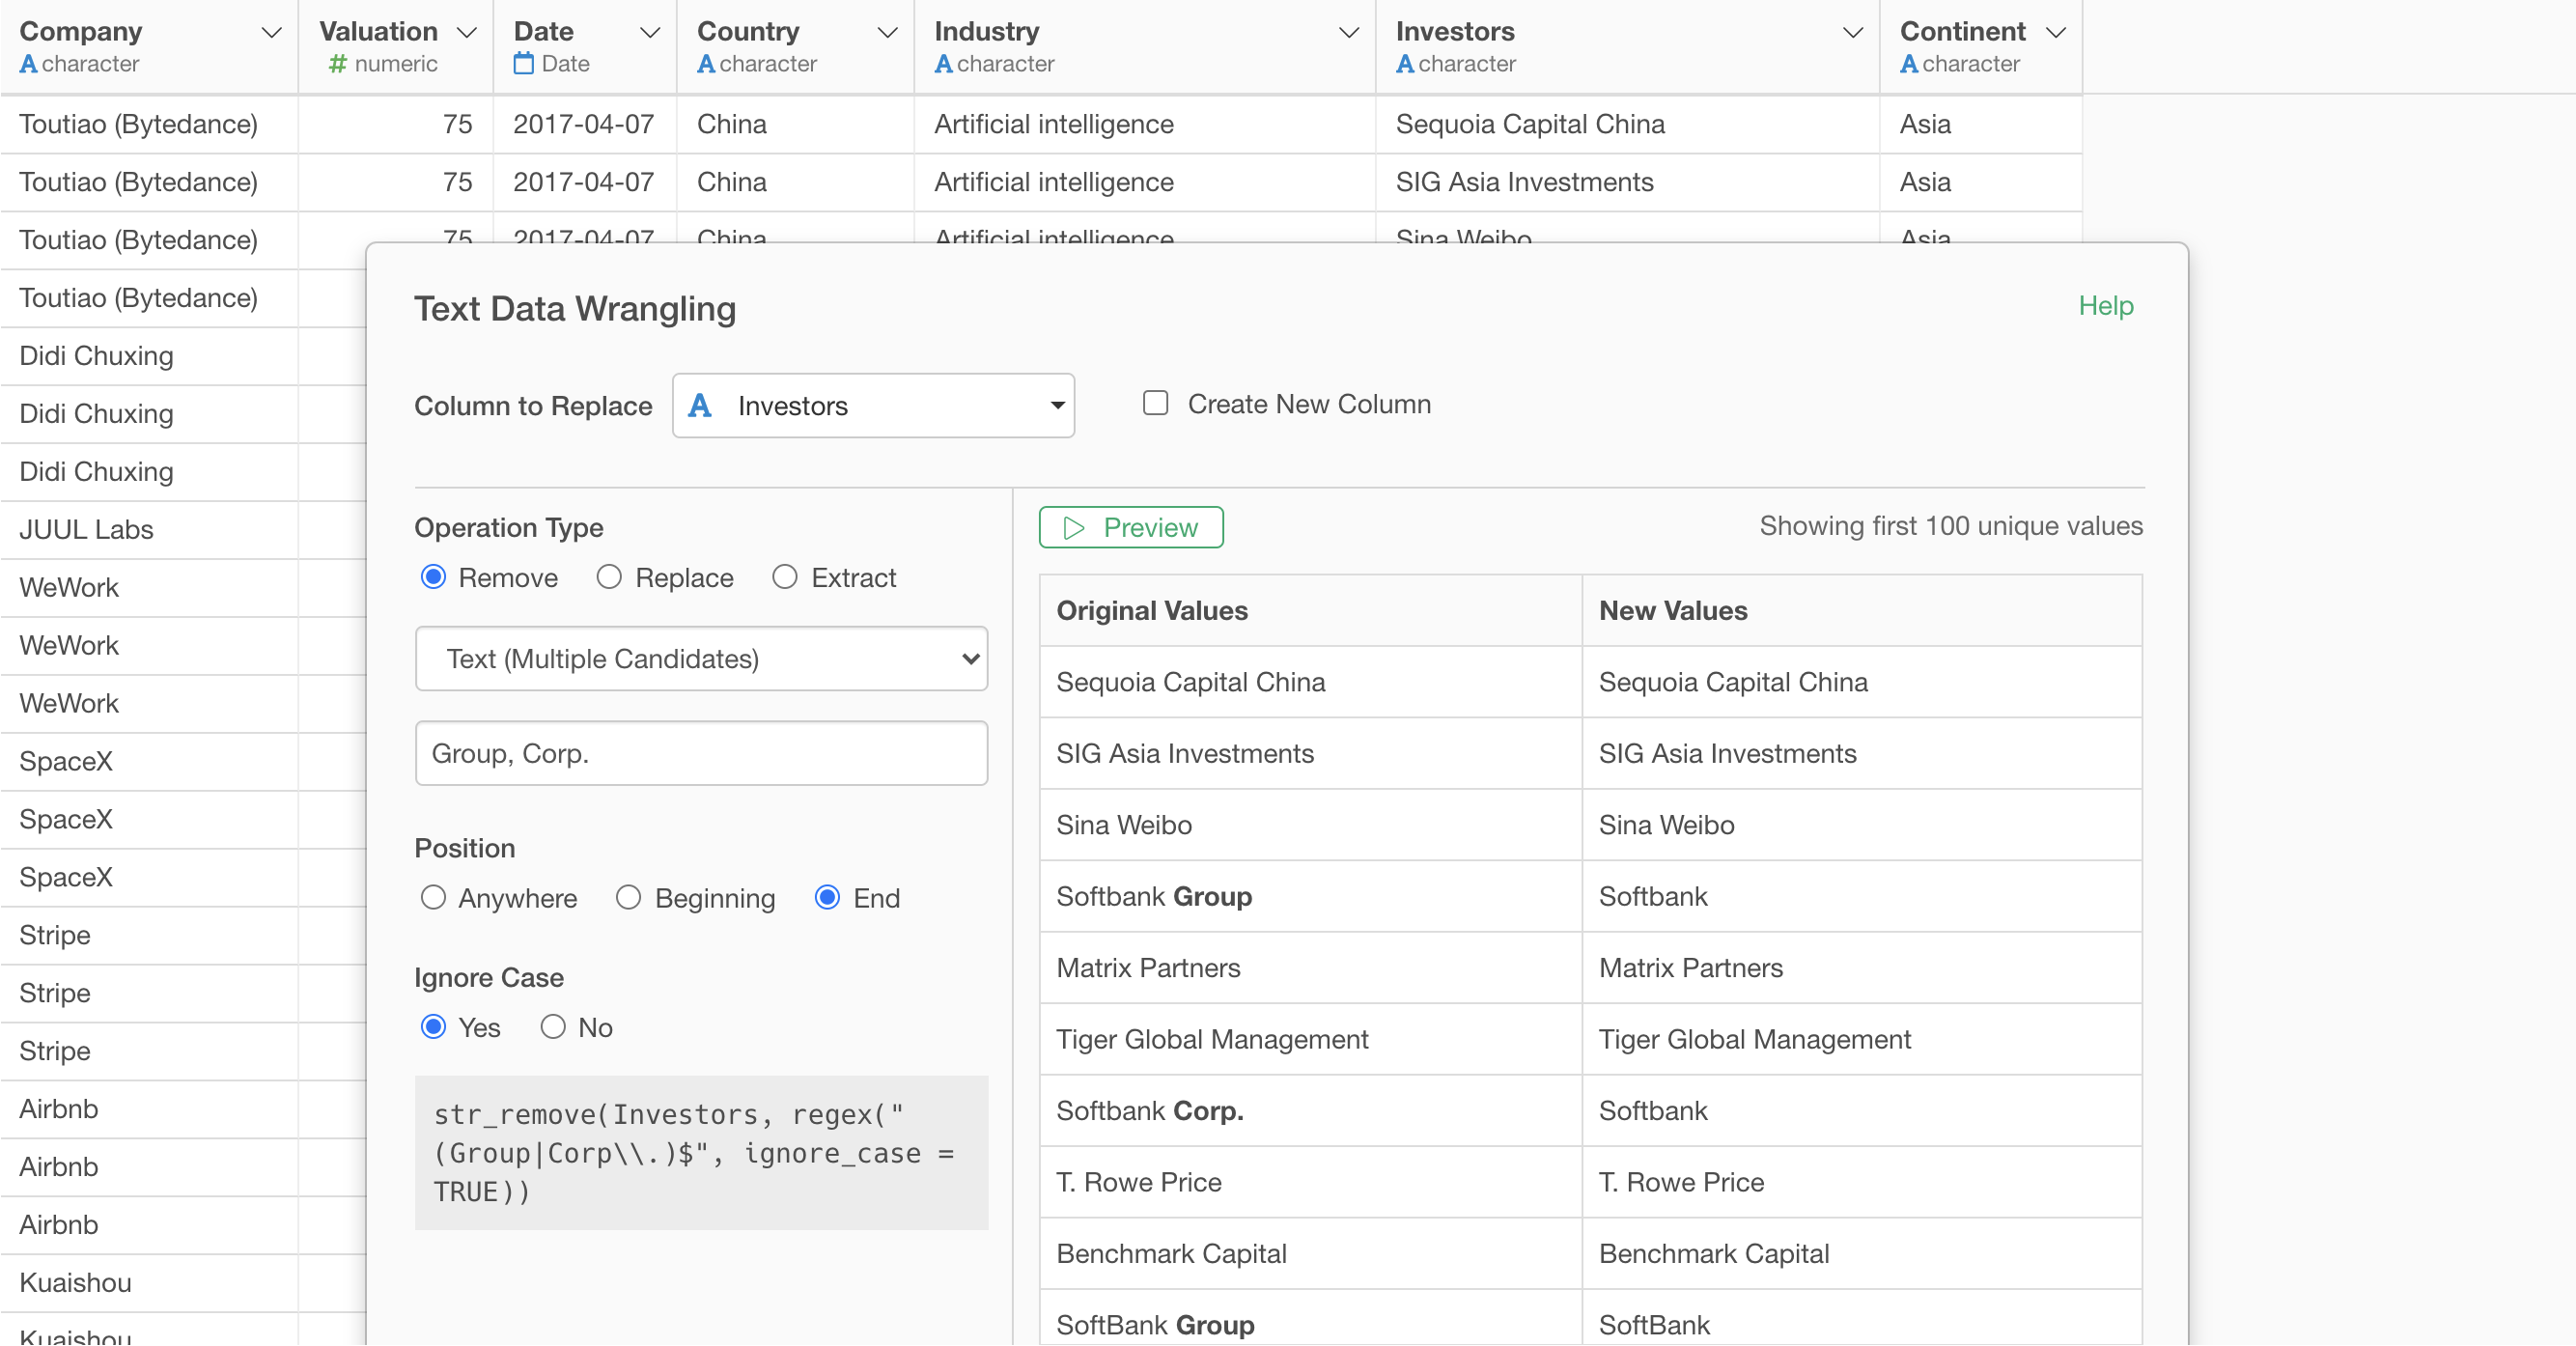Screen dimensions: 2576x1346
Task: Click the New Values column header
Action: (x=1861, y=610)
